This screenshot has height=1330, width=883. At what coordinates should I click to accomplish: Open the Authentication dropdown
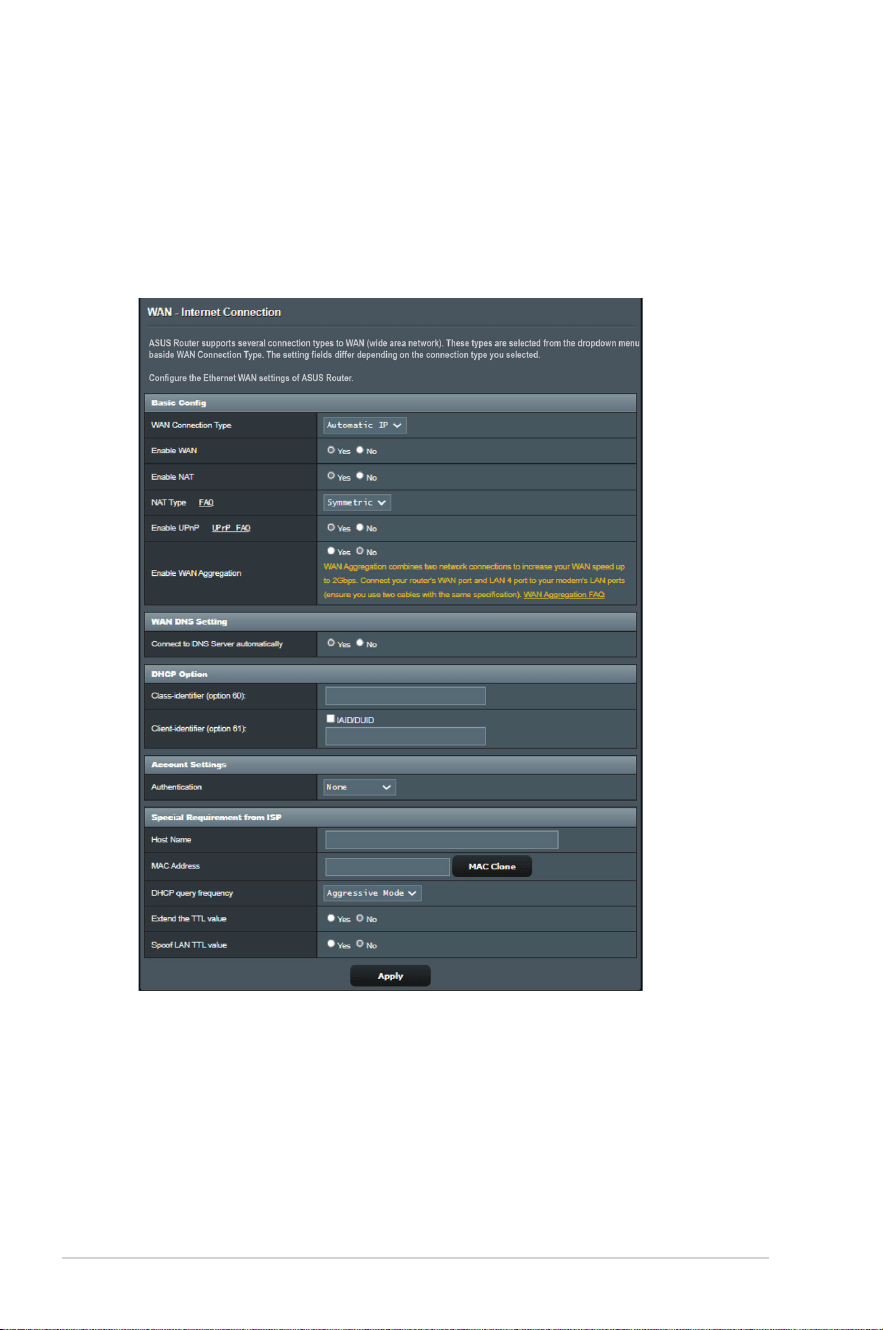(x=359, y=787)
